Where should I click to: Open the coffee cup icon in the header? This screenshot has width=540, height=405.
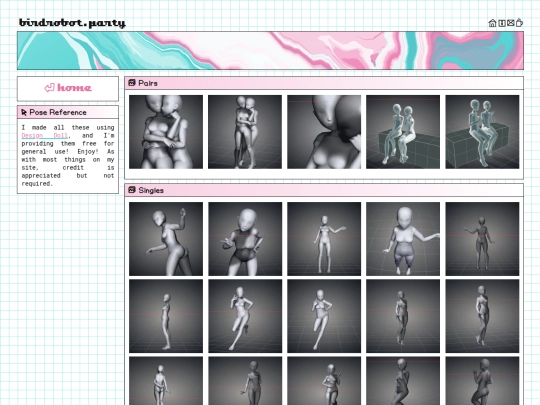click(519, 23)
